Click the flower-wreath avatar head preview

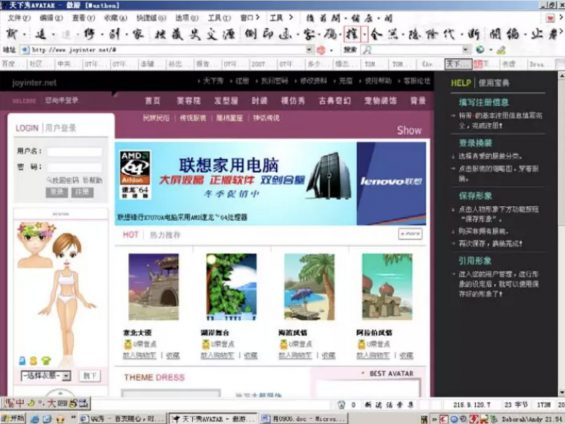coord(34,245)
